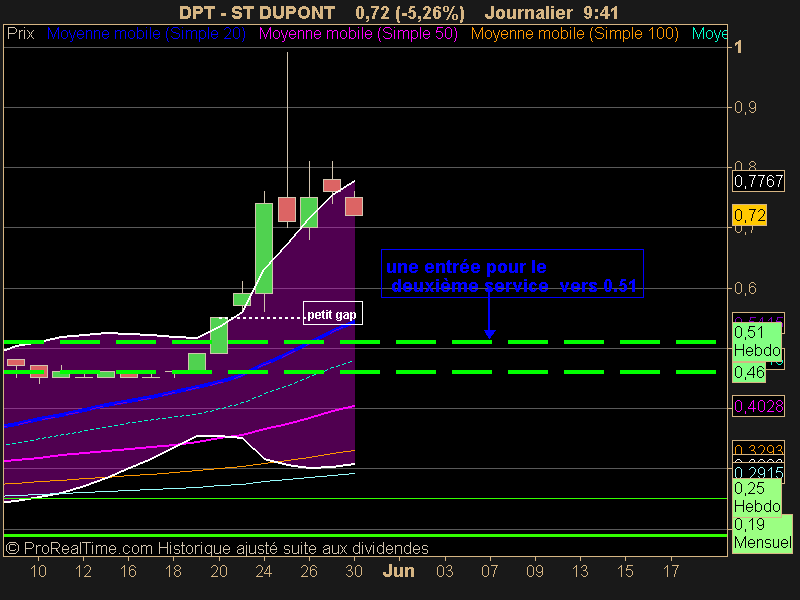Select the green dashed 0,46 horizontal line
The image size is (800, 600).
[x=360, y=372]
